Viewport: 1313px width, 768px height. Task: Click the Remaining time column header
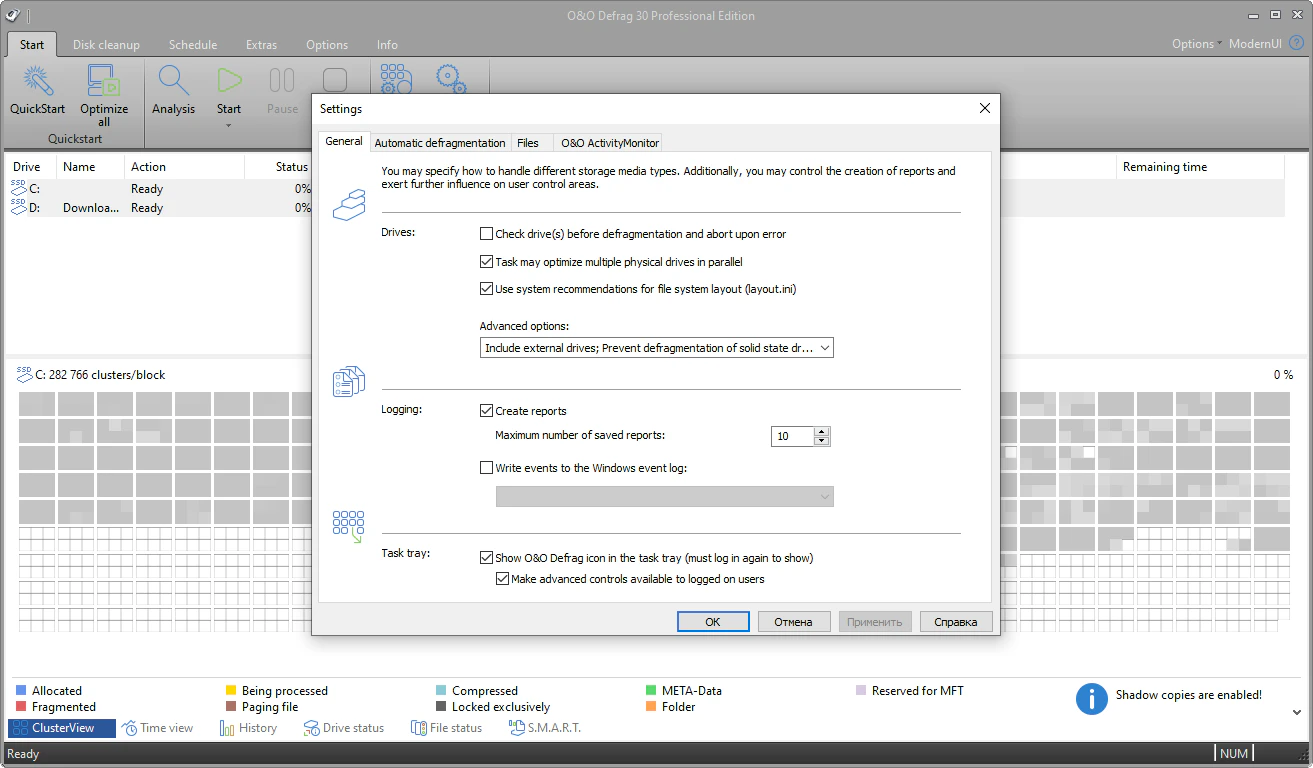coord(1198,167)
